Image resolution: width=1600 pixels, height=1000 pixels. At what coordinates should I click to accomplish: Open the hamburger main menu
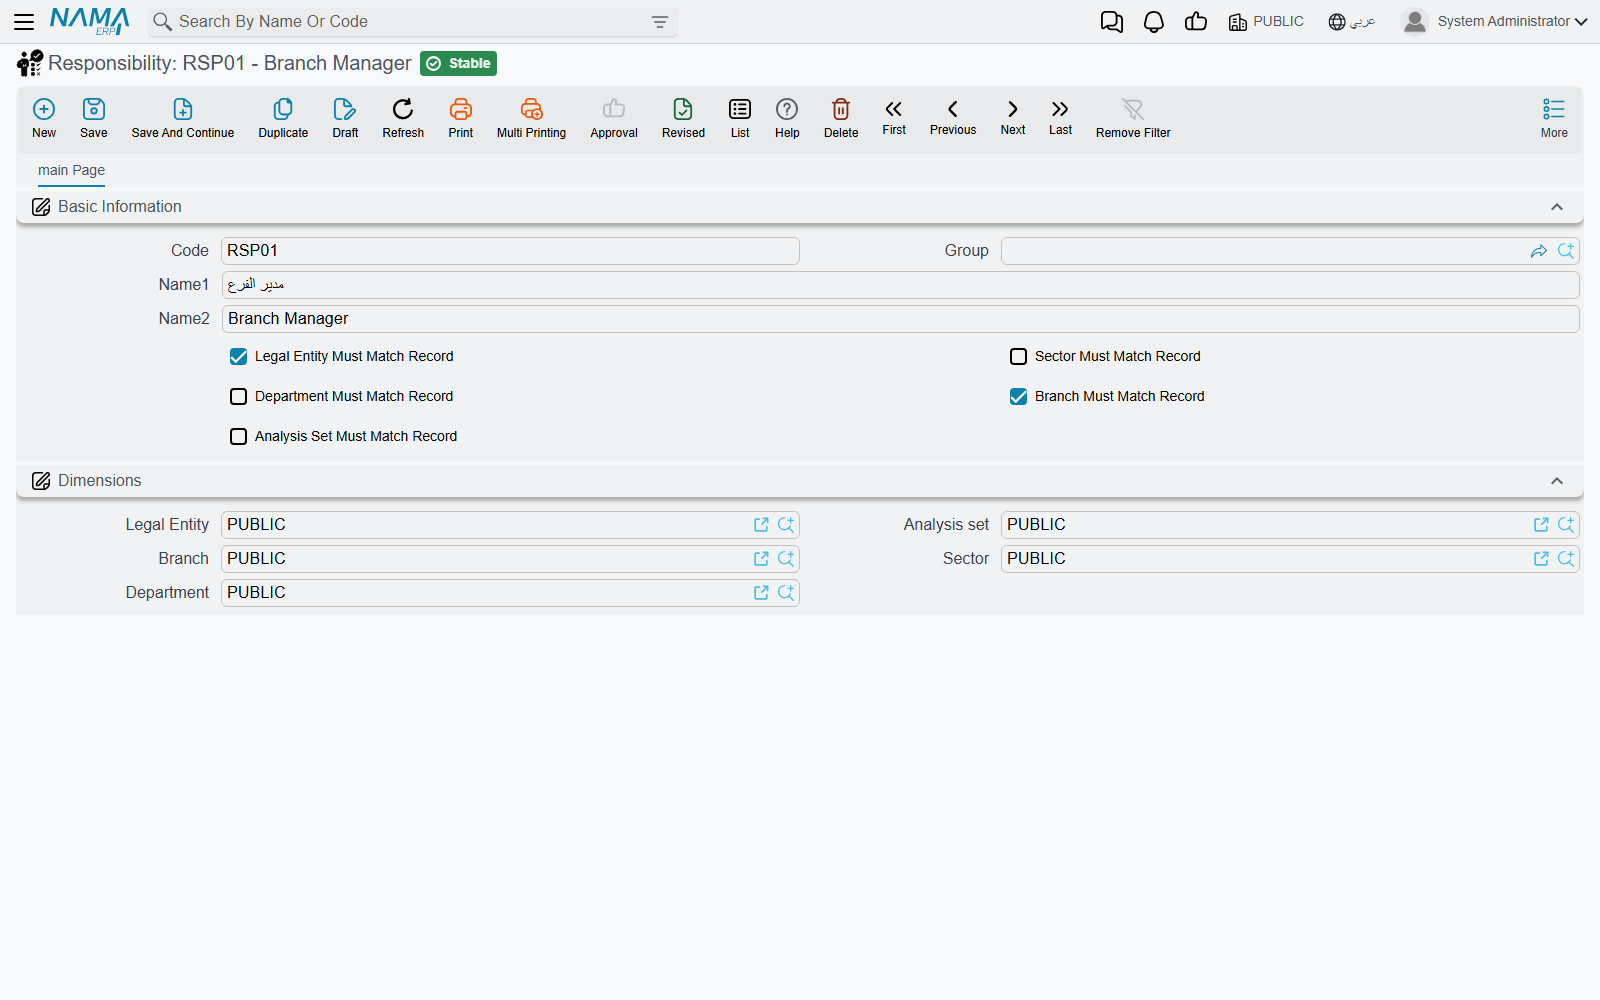point(24,22)
